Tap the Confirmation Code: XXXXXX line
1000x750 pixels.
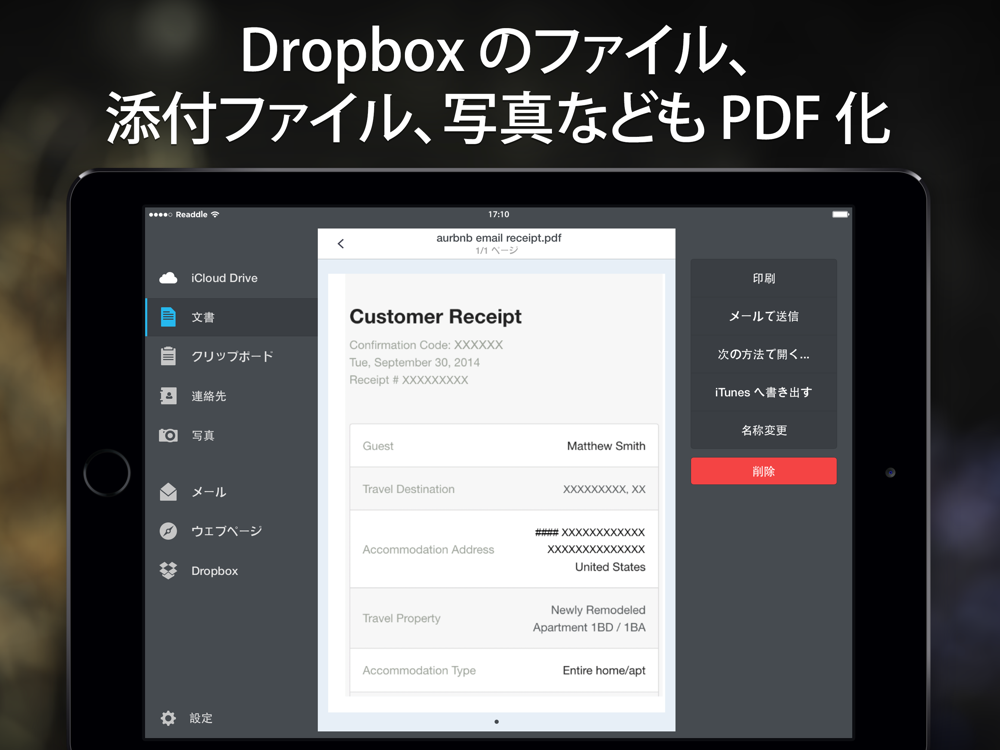coord(426,345)
